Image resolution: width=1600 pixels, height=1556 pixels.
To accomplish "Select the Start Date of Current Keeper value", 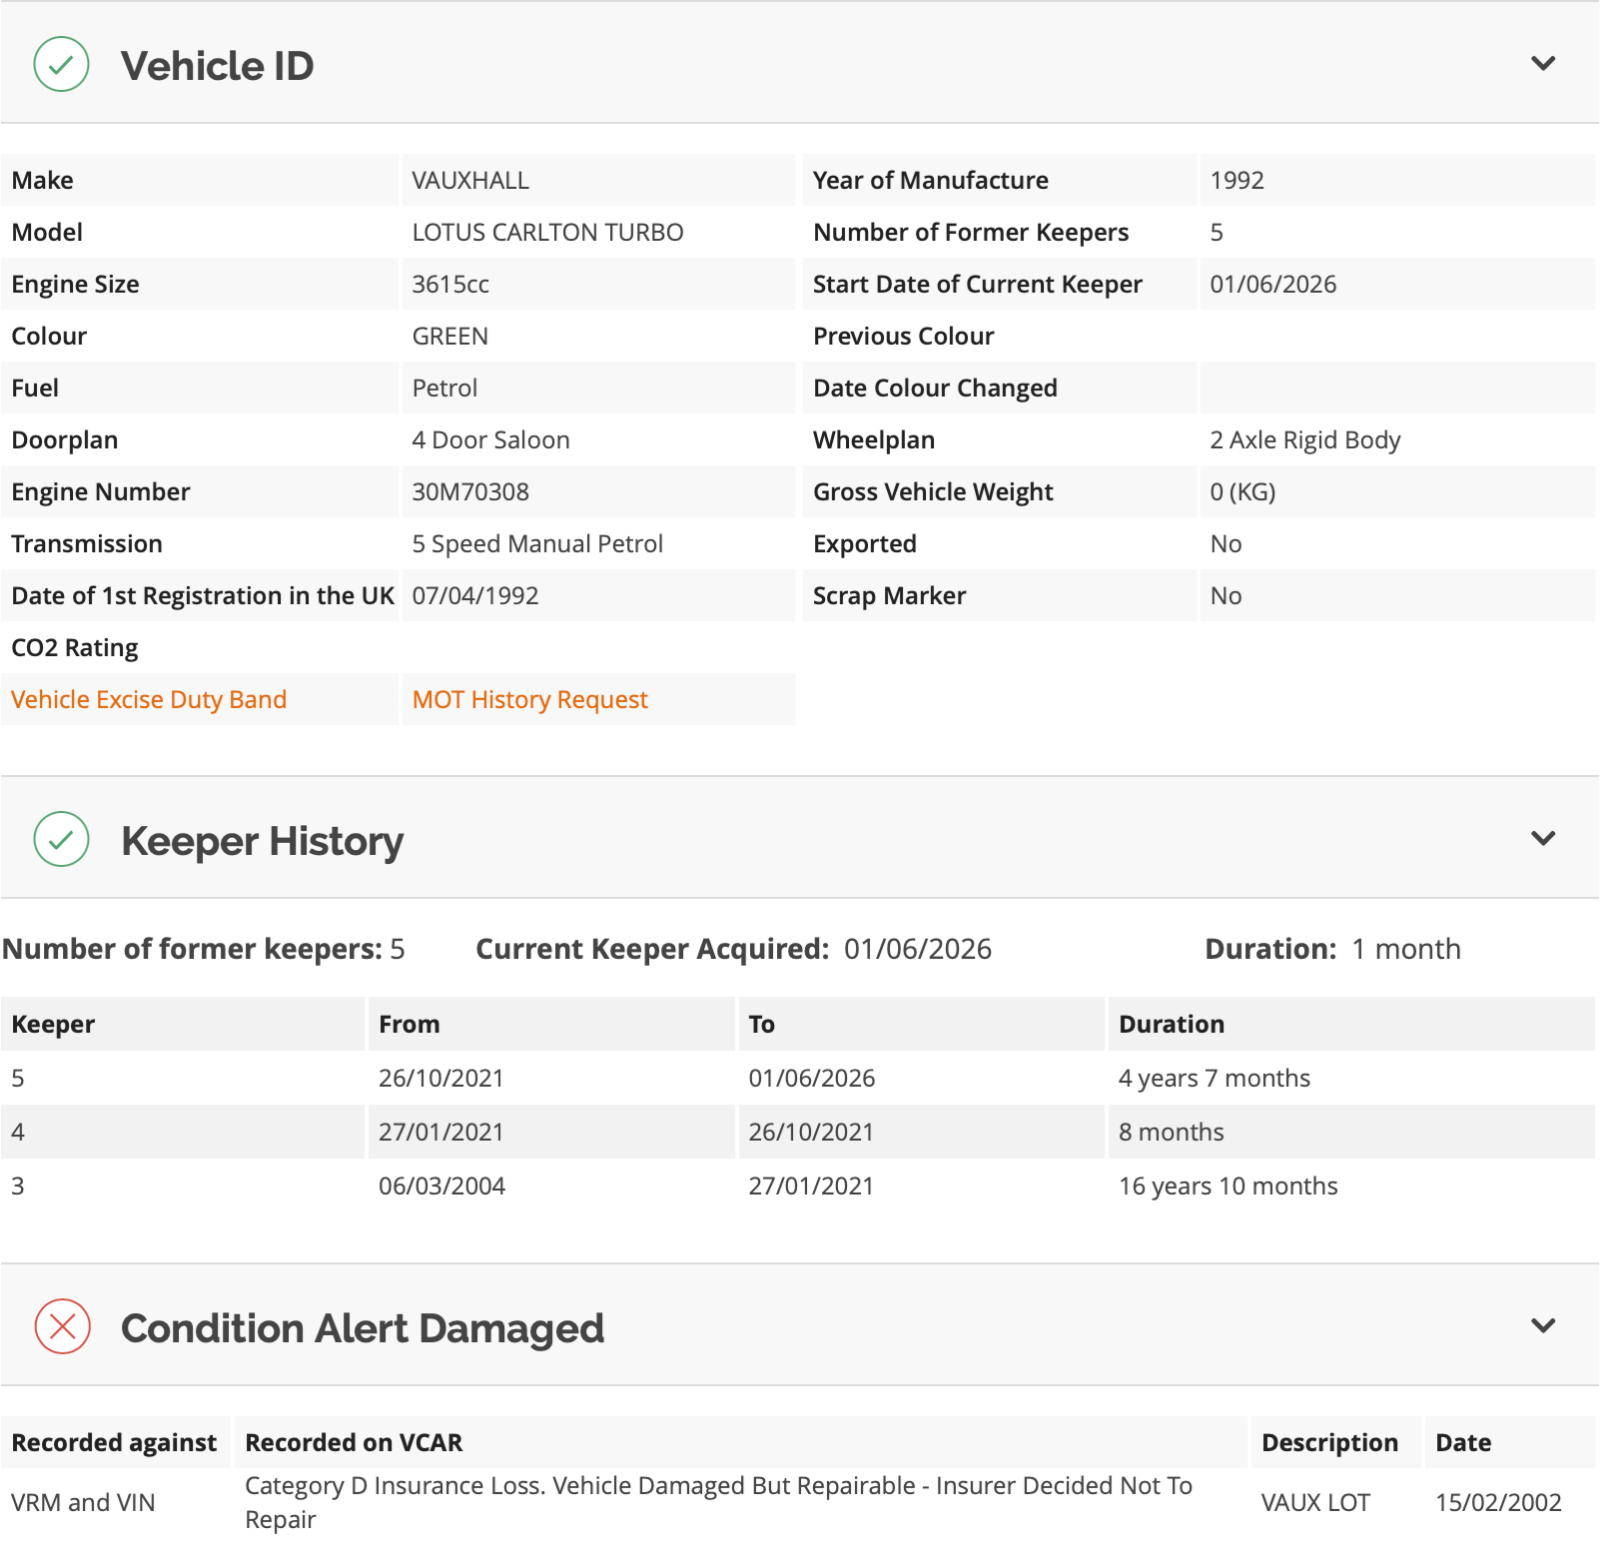I will click(x=1273, y=284).
